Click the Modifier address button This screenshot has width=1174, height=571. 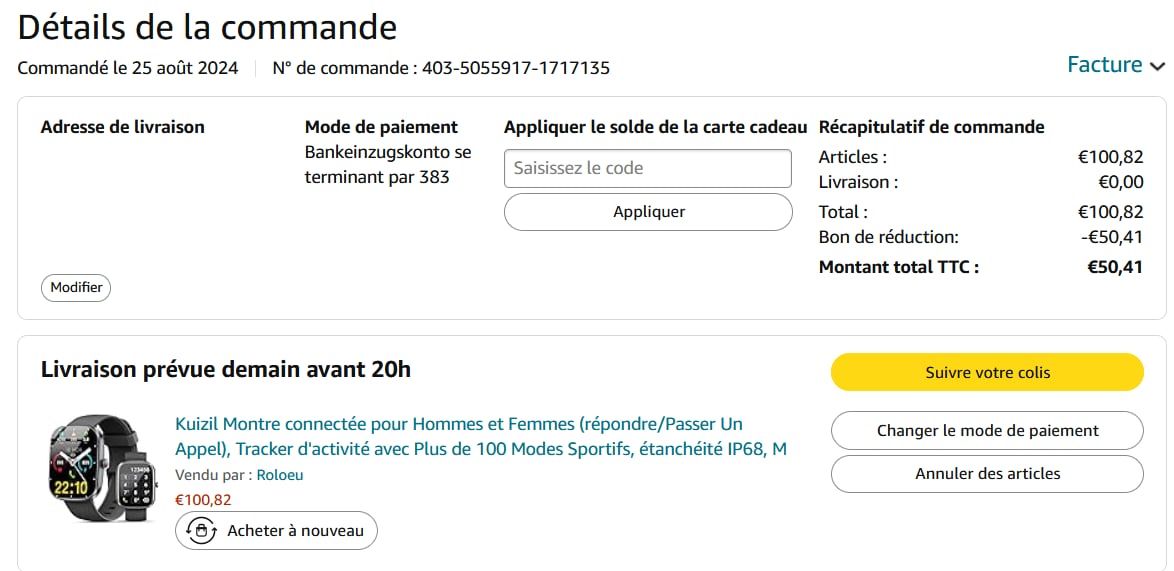point(76,287)
